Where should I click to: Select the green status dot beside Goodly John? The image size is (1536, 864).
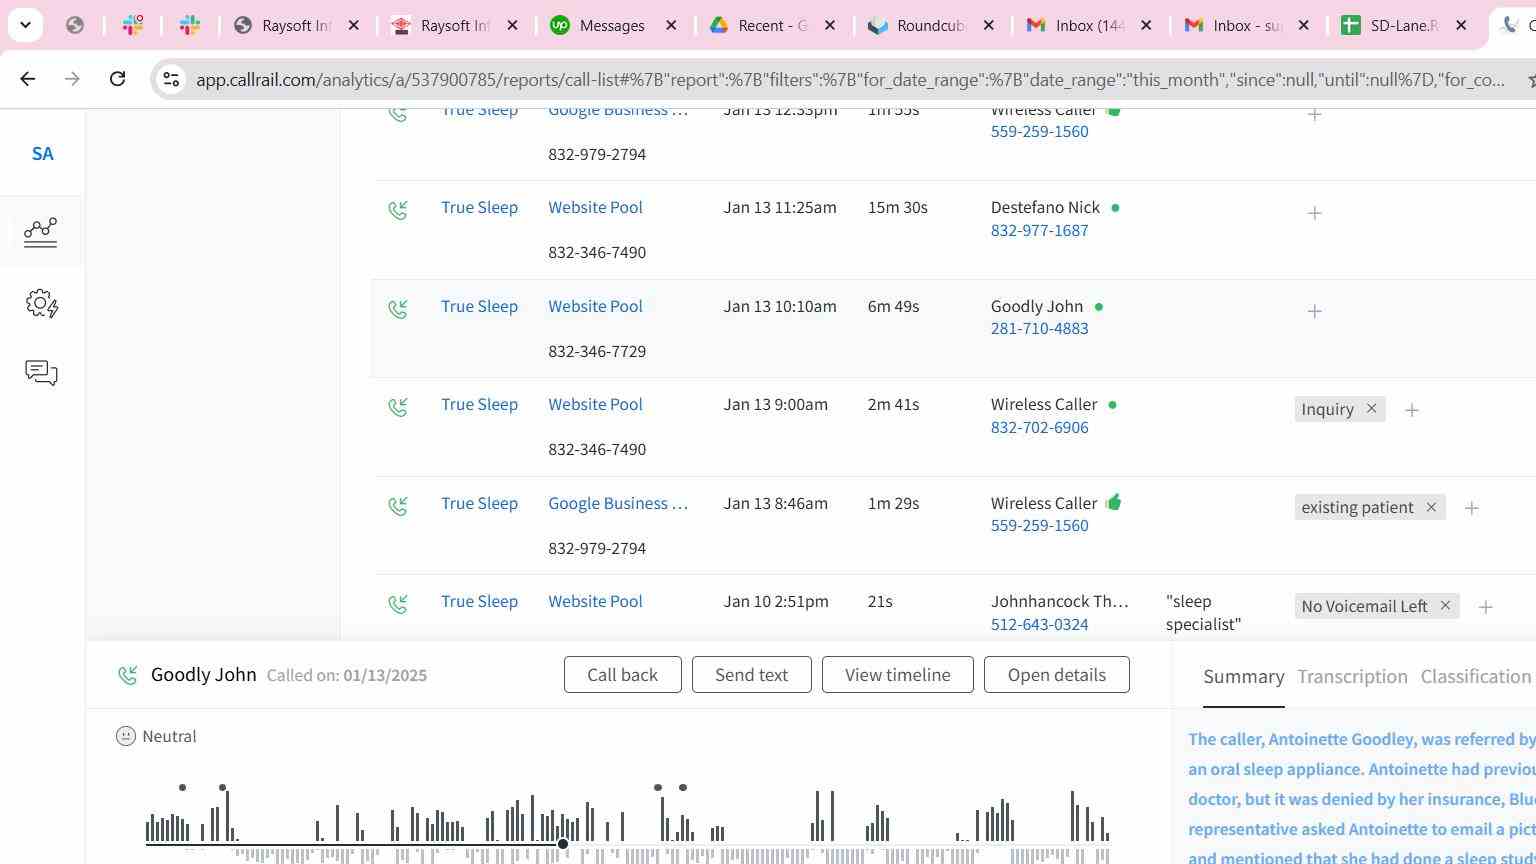coord(1099,307)
